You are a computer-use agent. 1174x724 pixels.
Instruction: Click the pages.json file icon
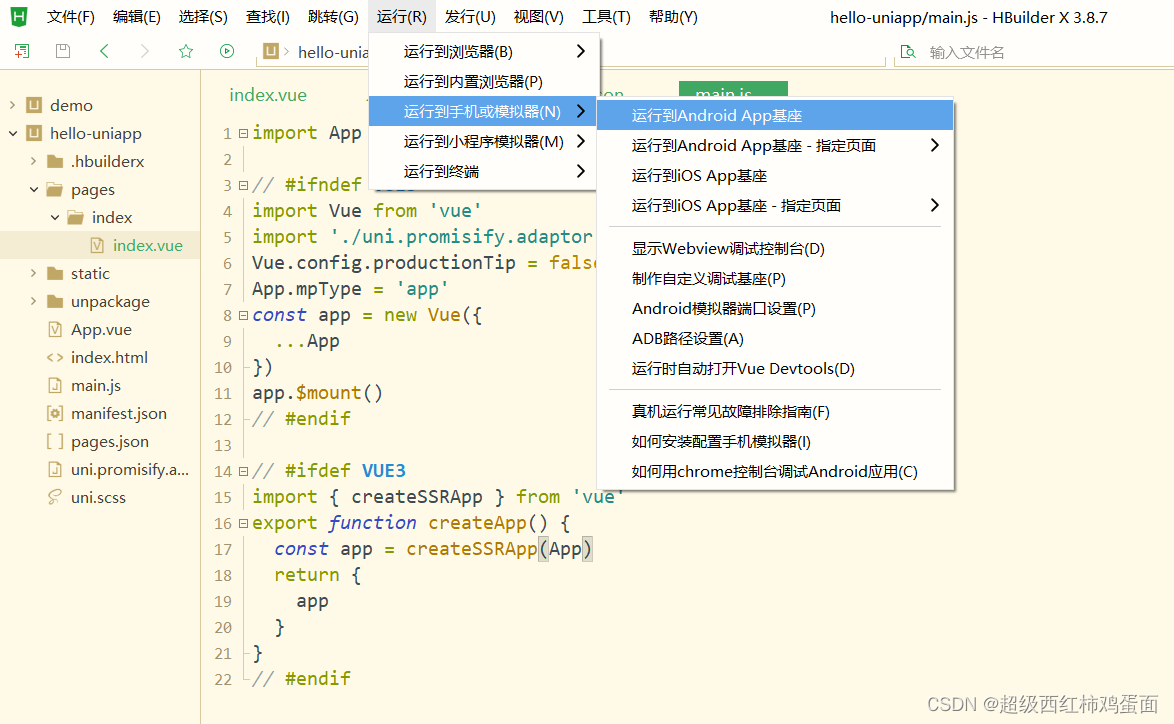point(55,442)
